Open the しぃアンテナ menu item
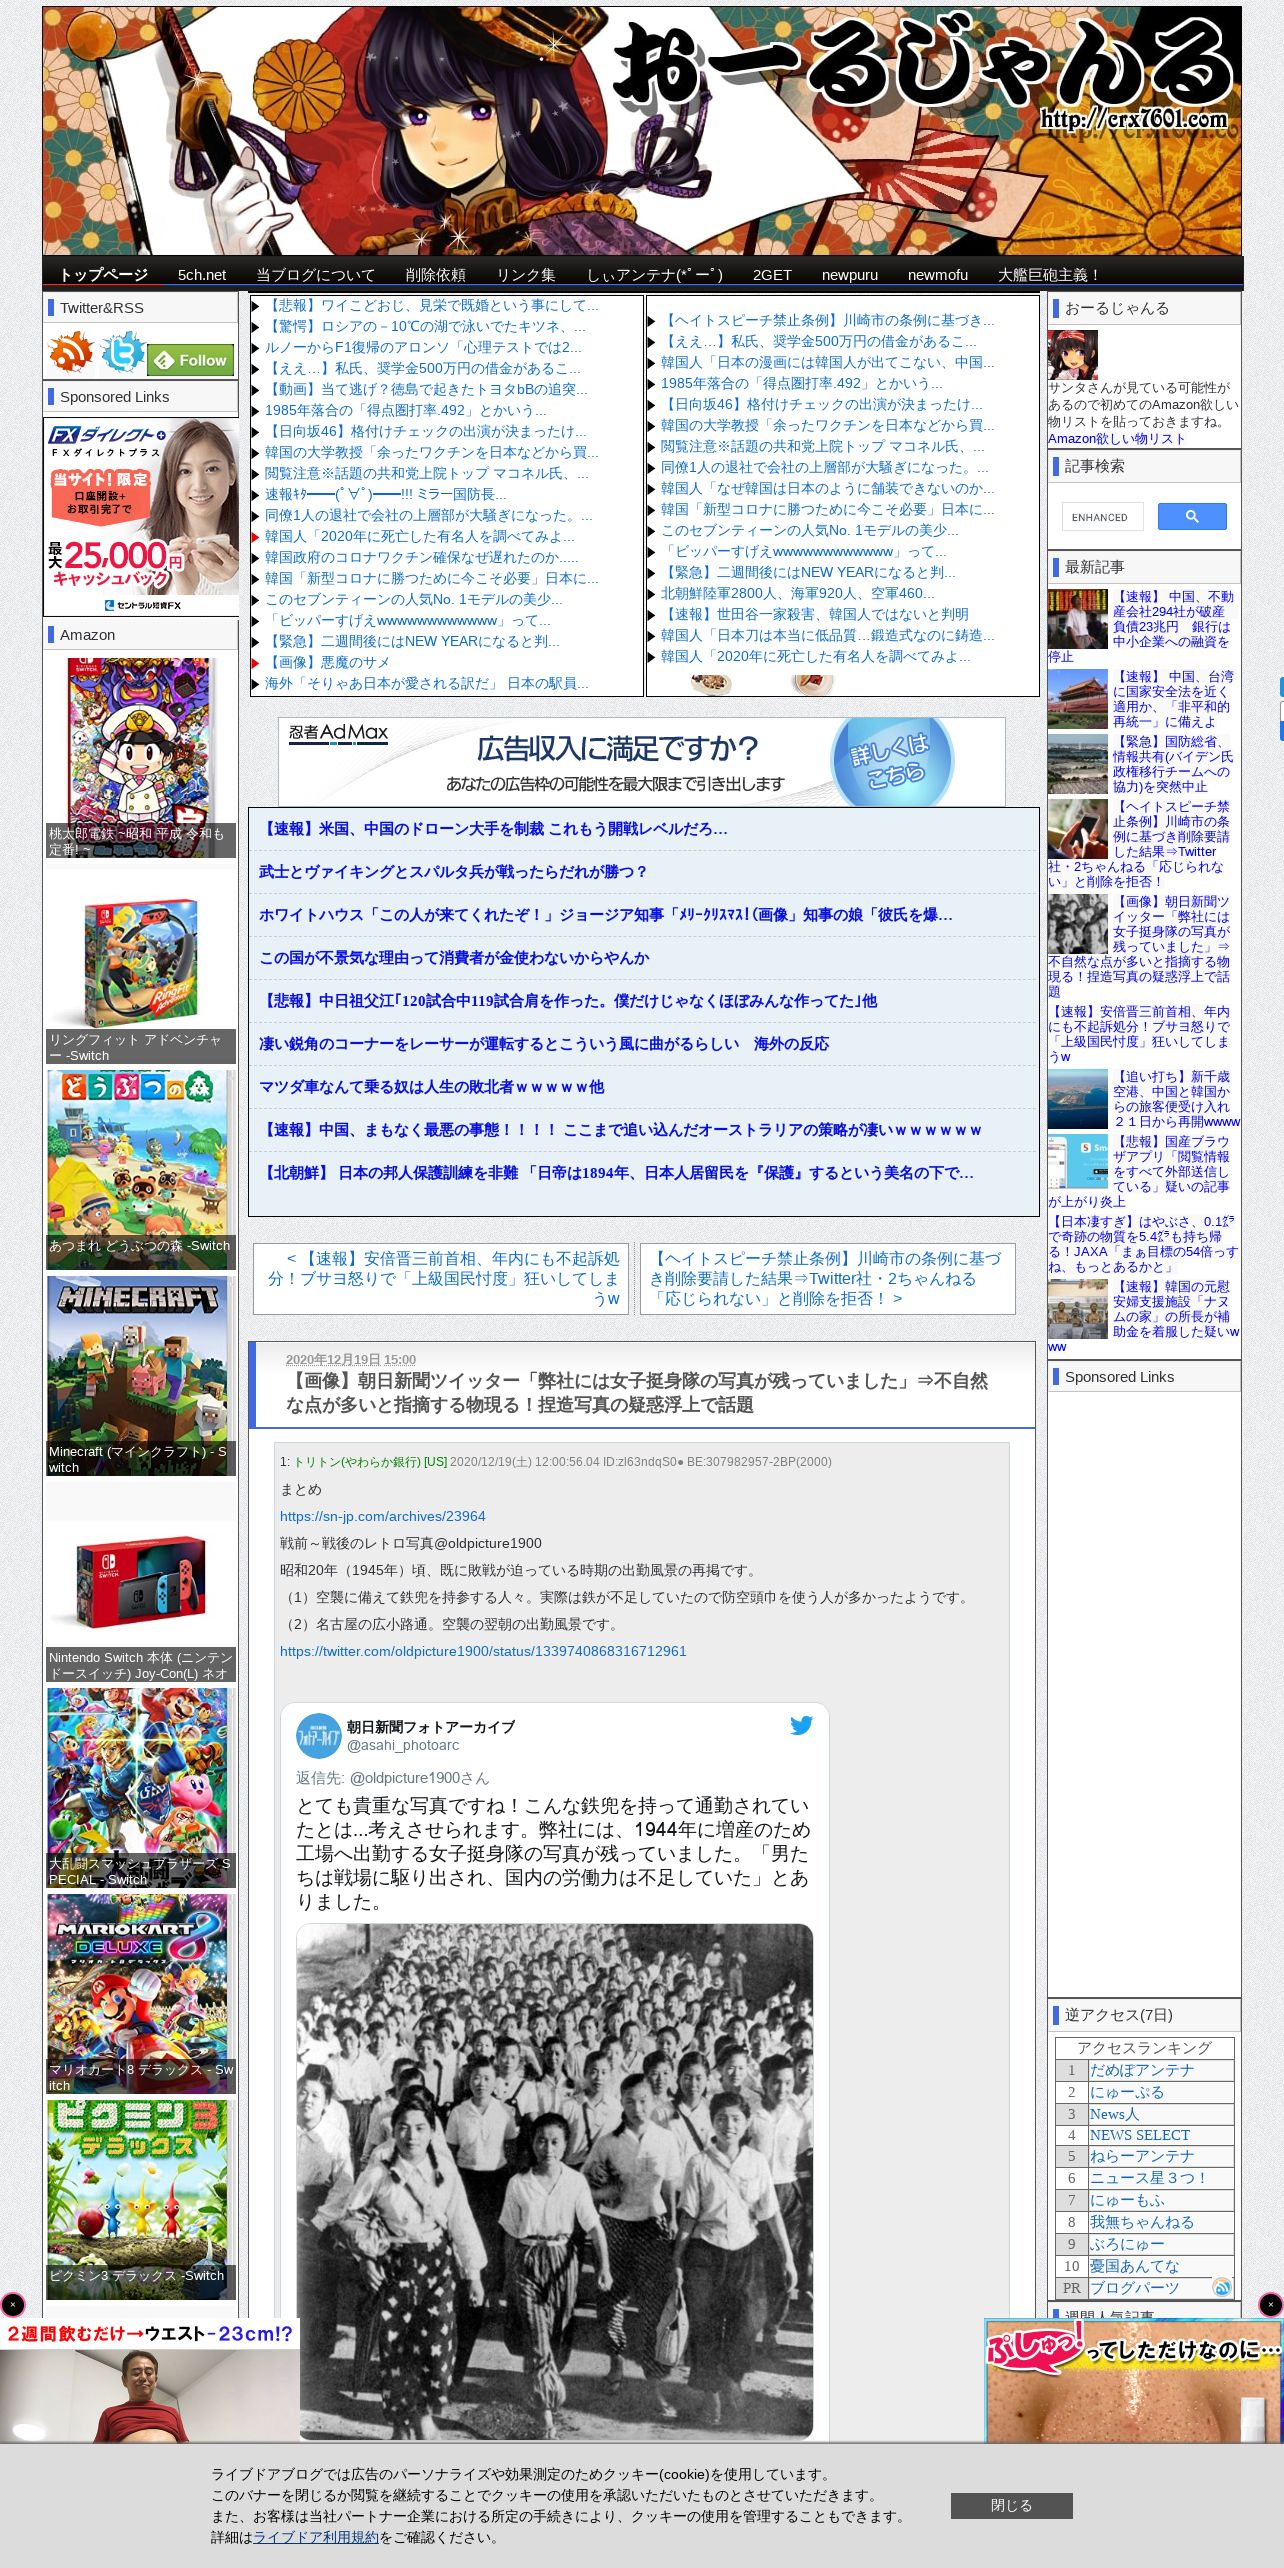The height and width of the screenshot is (2568, 1284). coord(654,275)
